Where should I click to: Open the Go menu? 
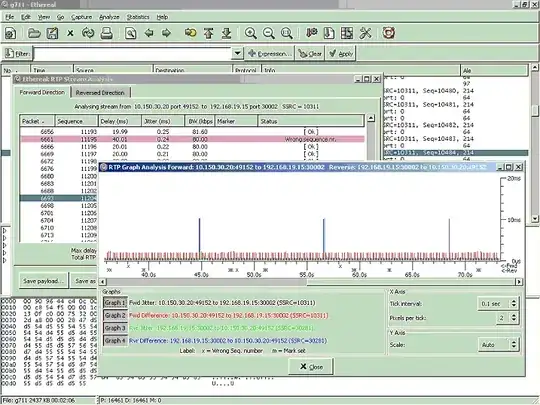pos(60,17)
